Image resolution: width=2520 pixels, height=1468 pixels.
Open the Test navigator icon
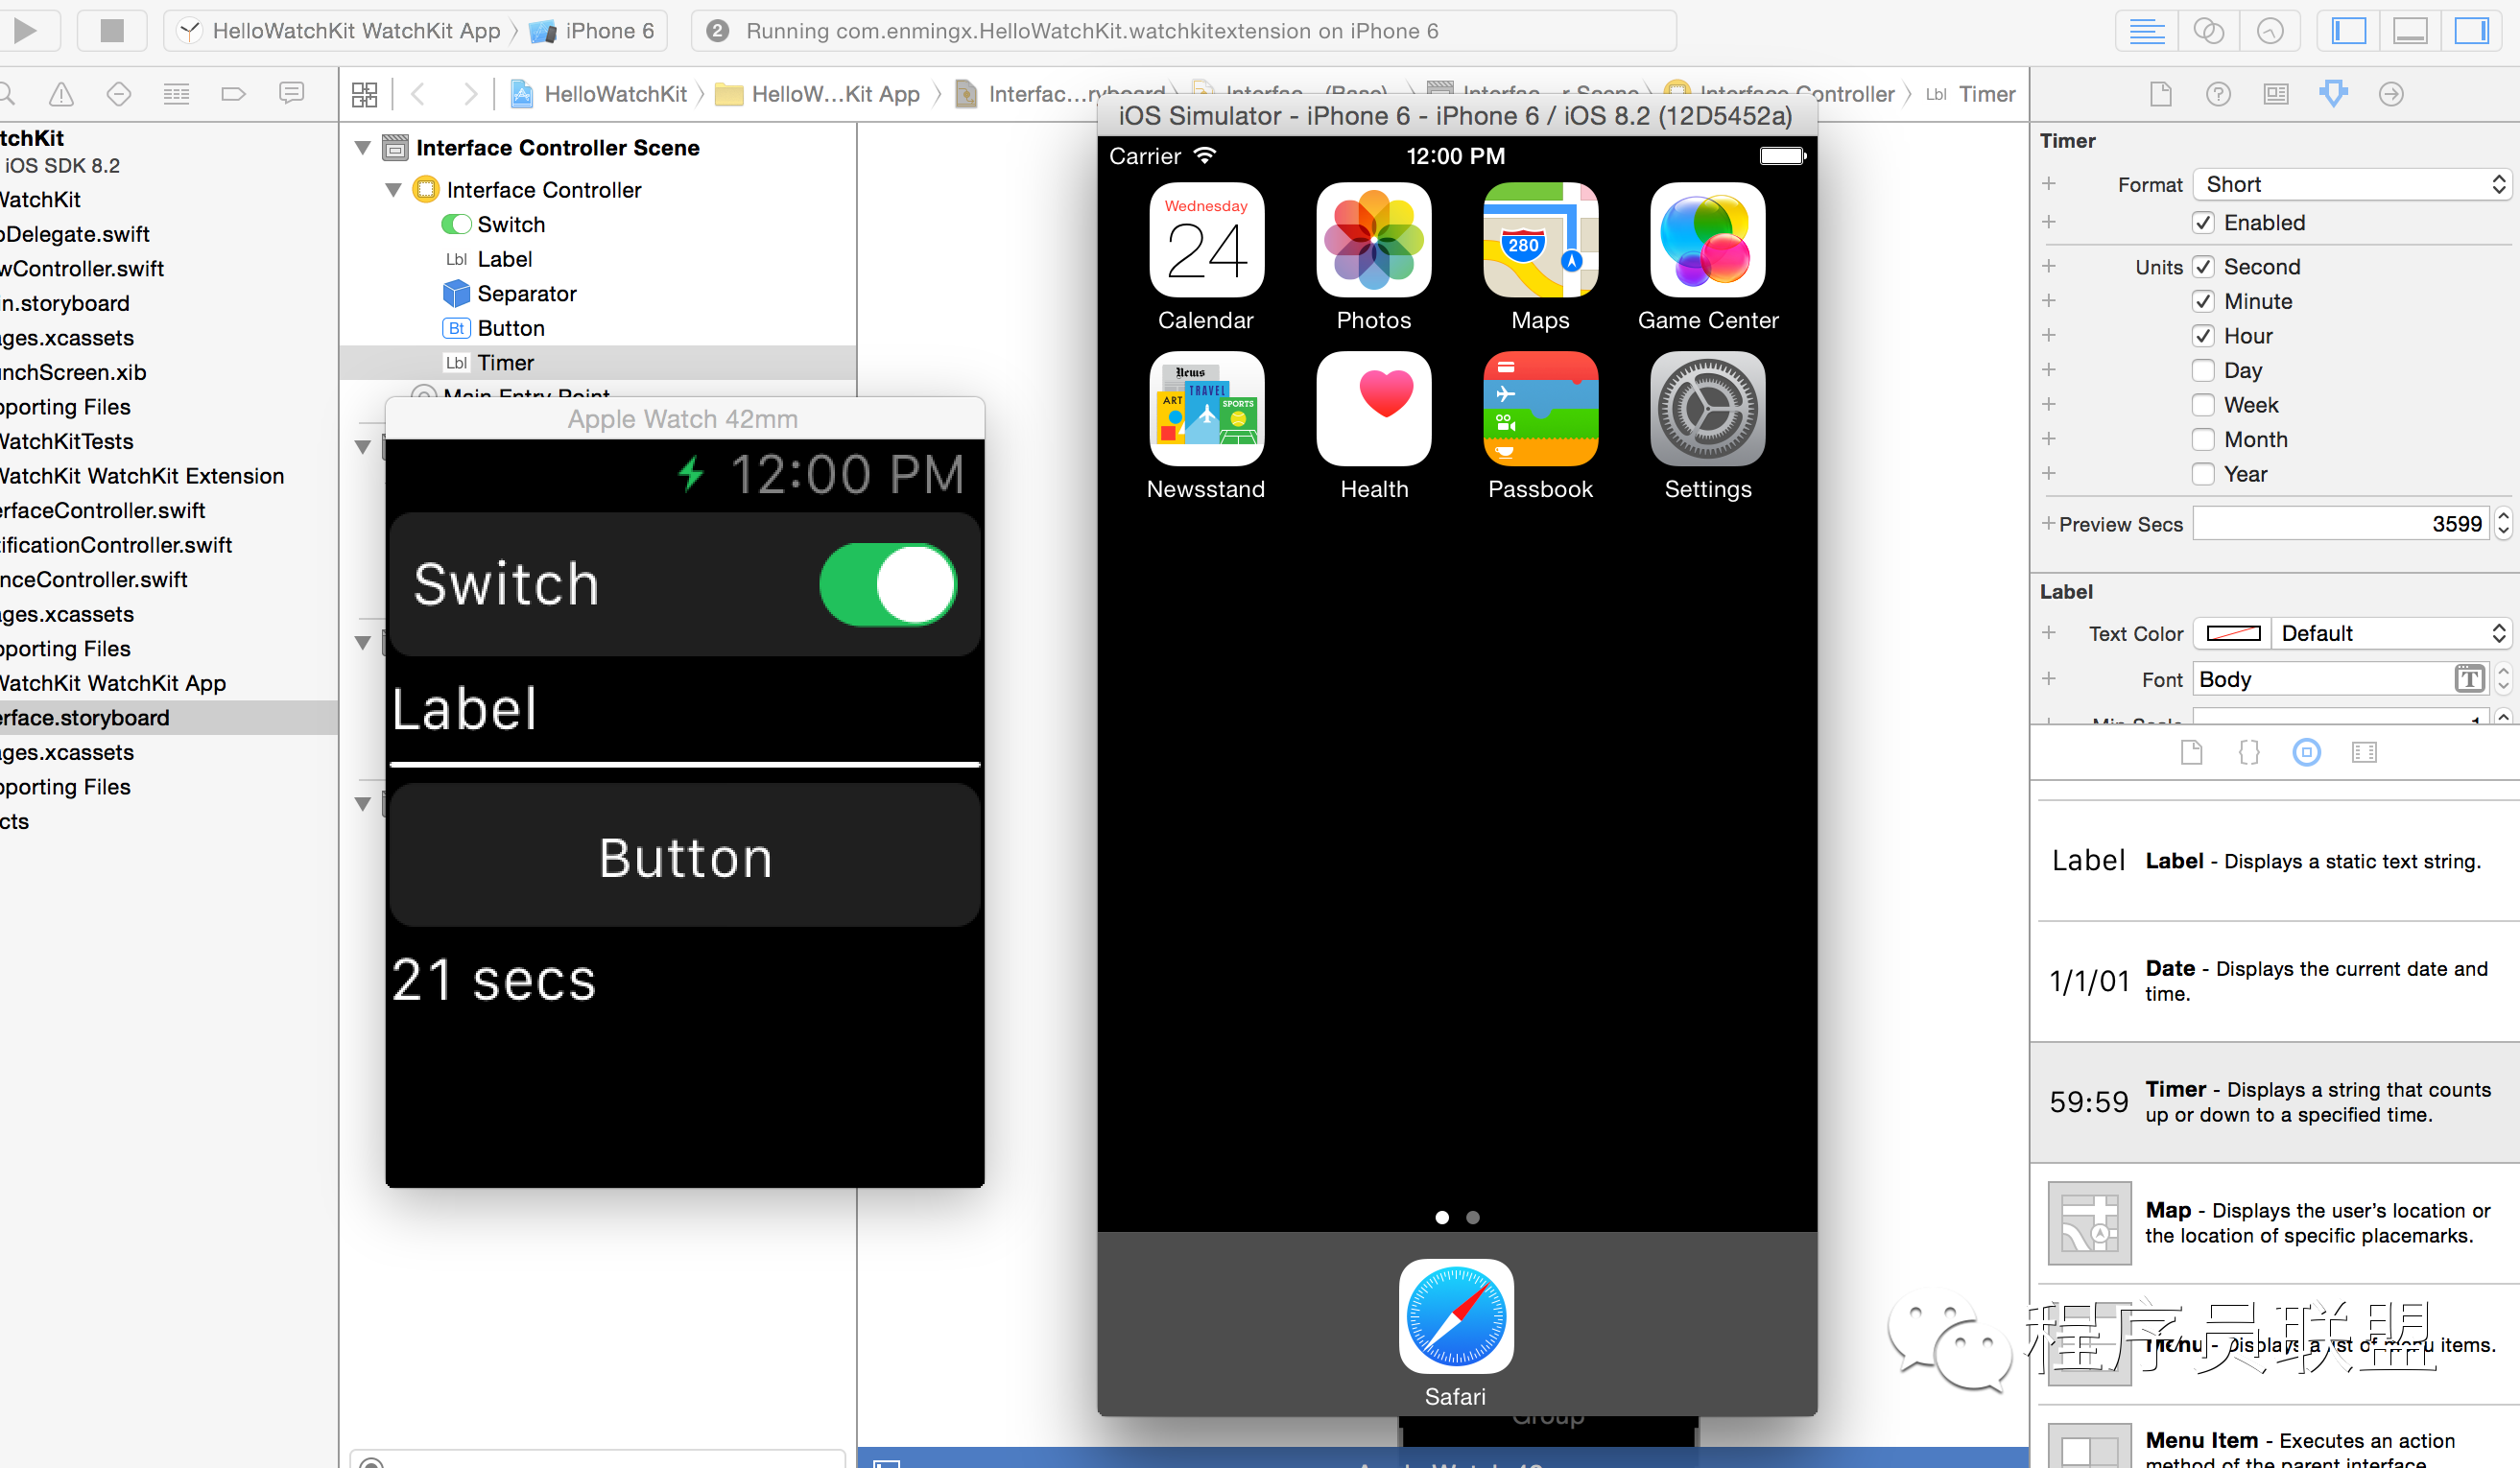pos(119,94)
